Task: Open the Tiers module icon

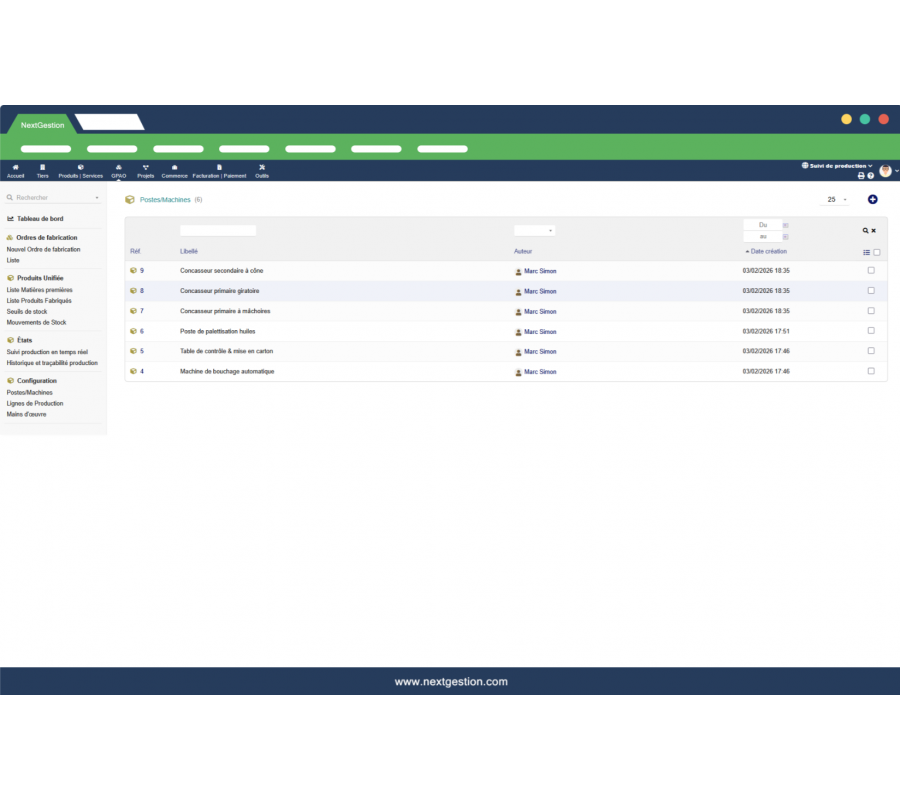Action: pos(42,167)
